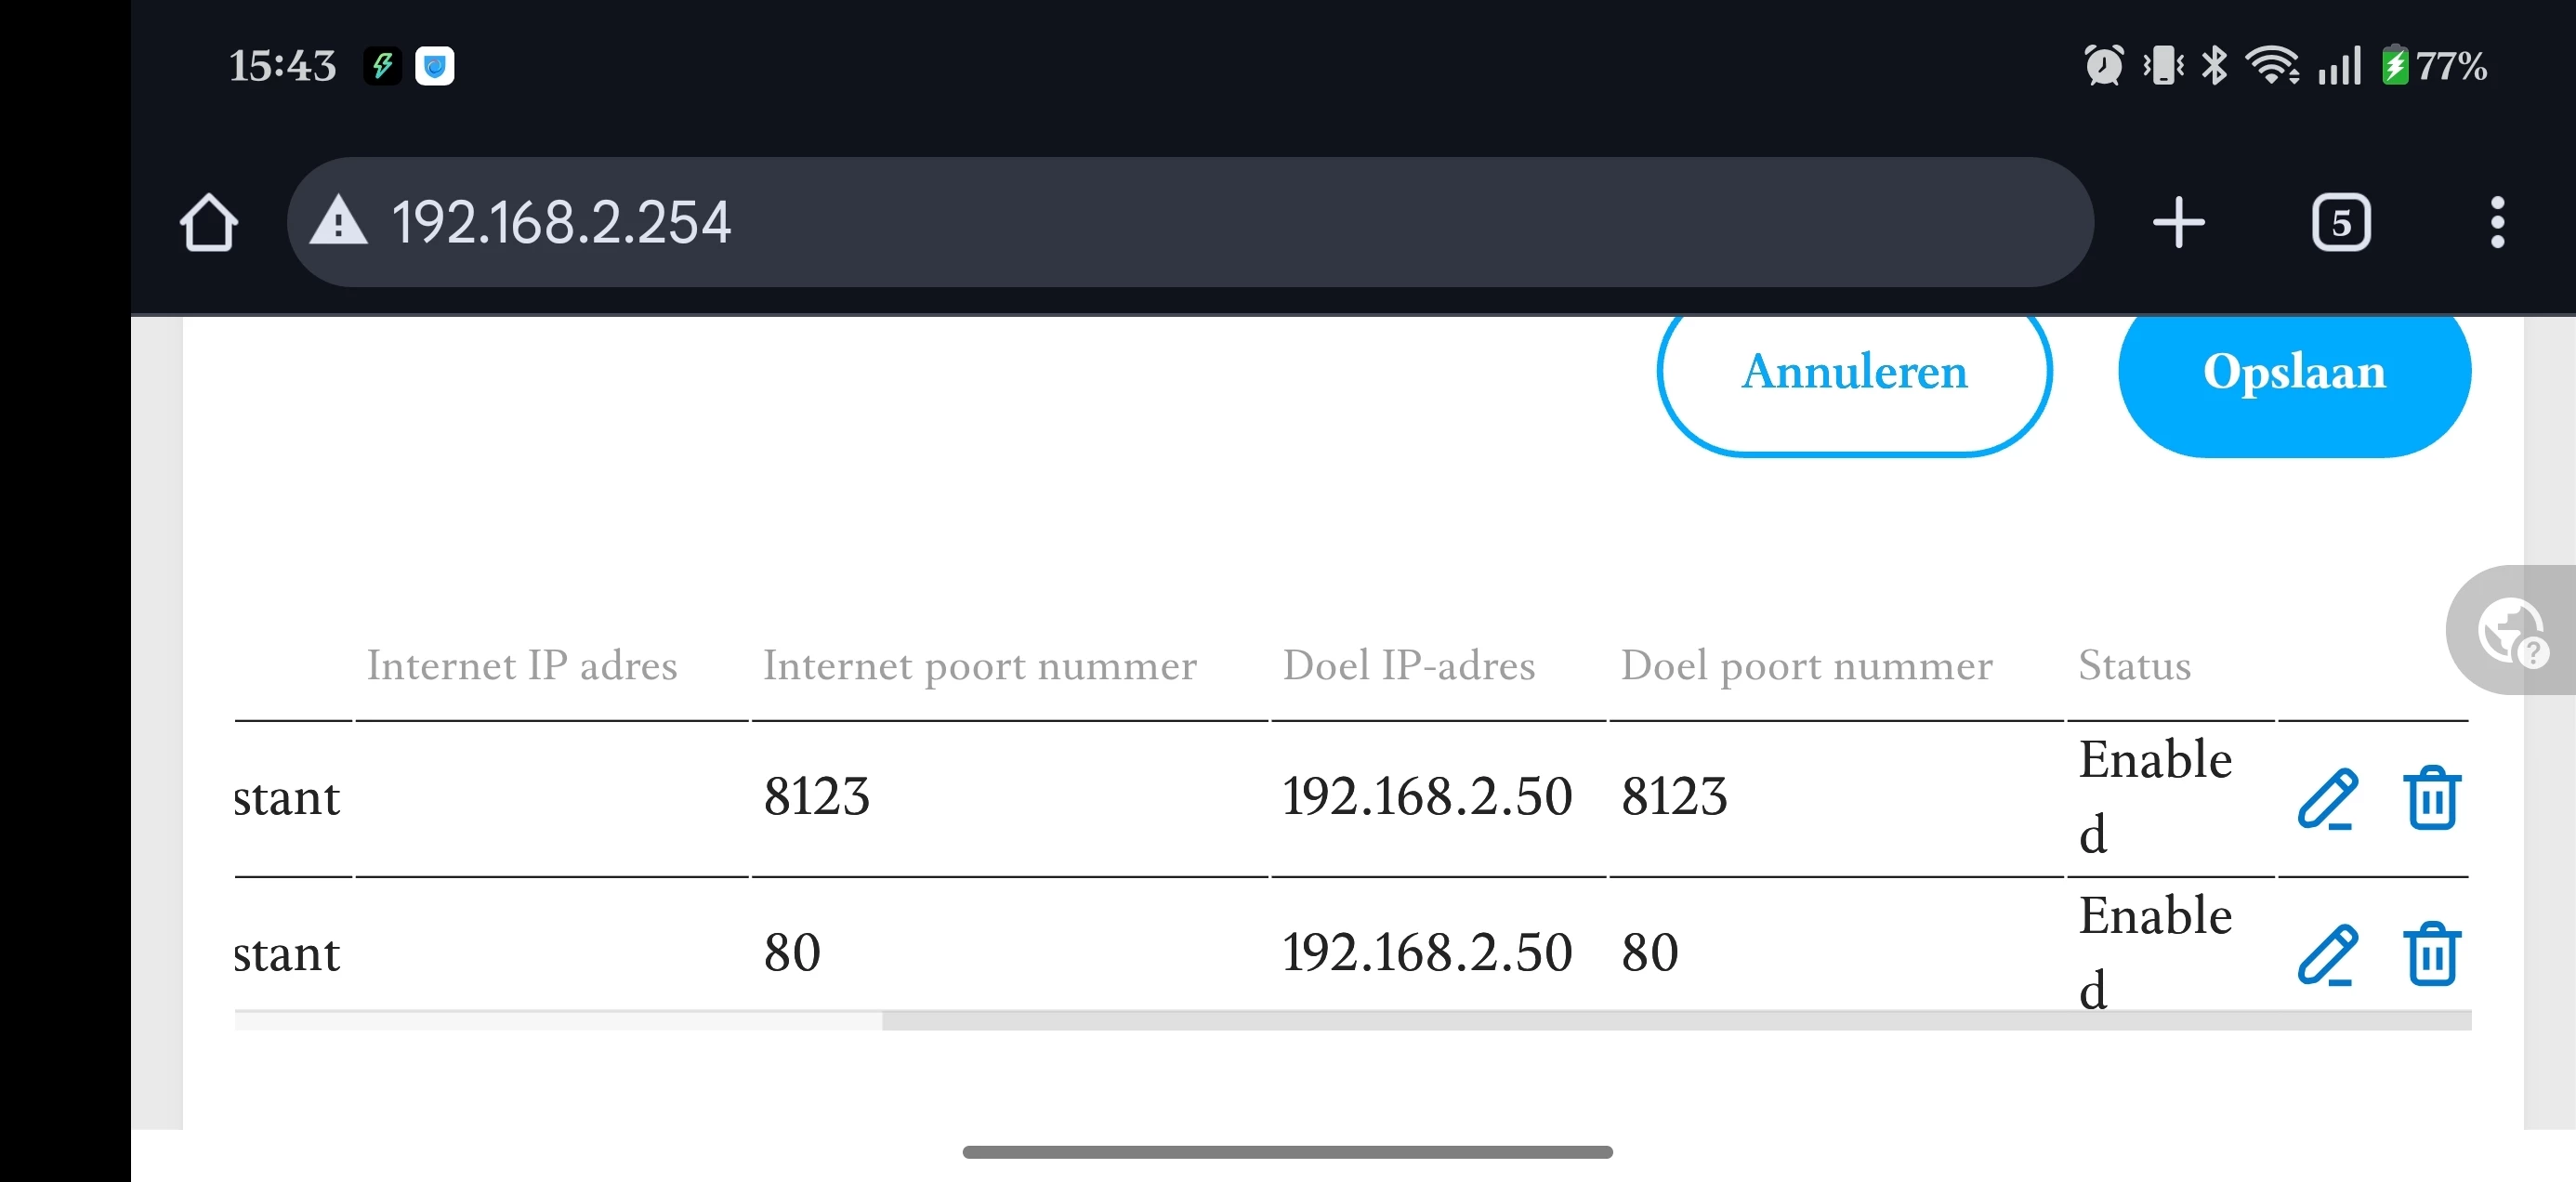Edit the port 80 forwarding rule

(2327, 955)
